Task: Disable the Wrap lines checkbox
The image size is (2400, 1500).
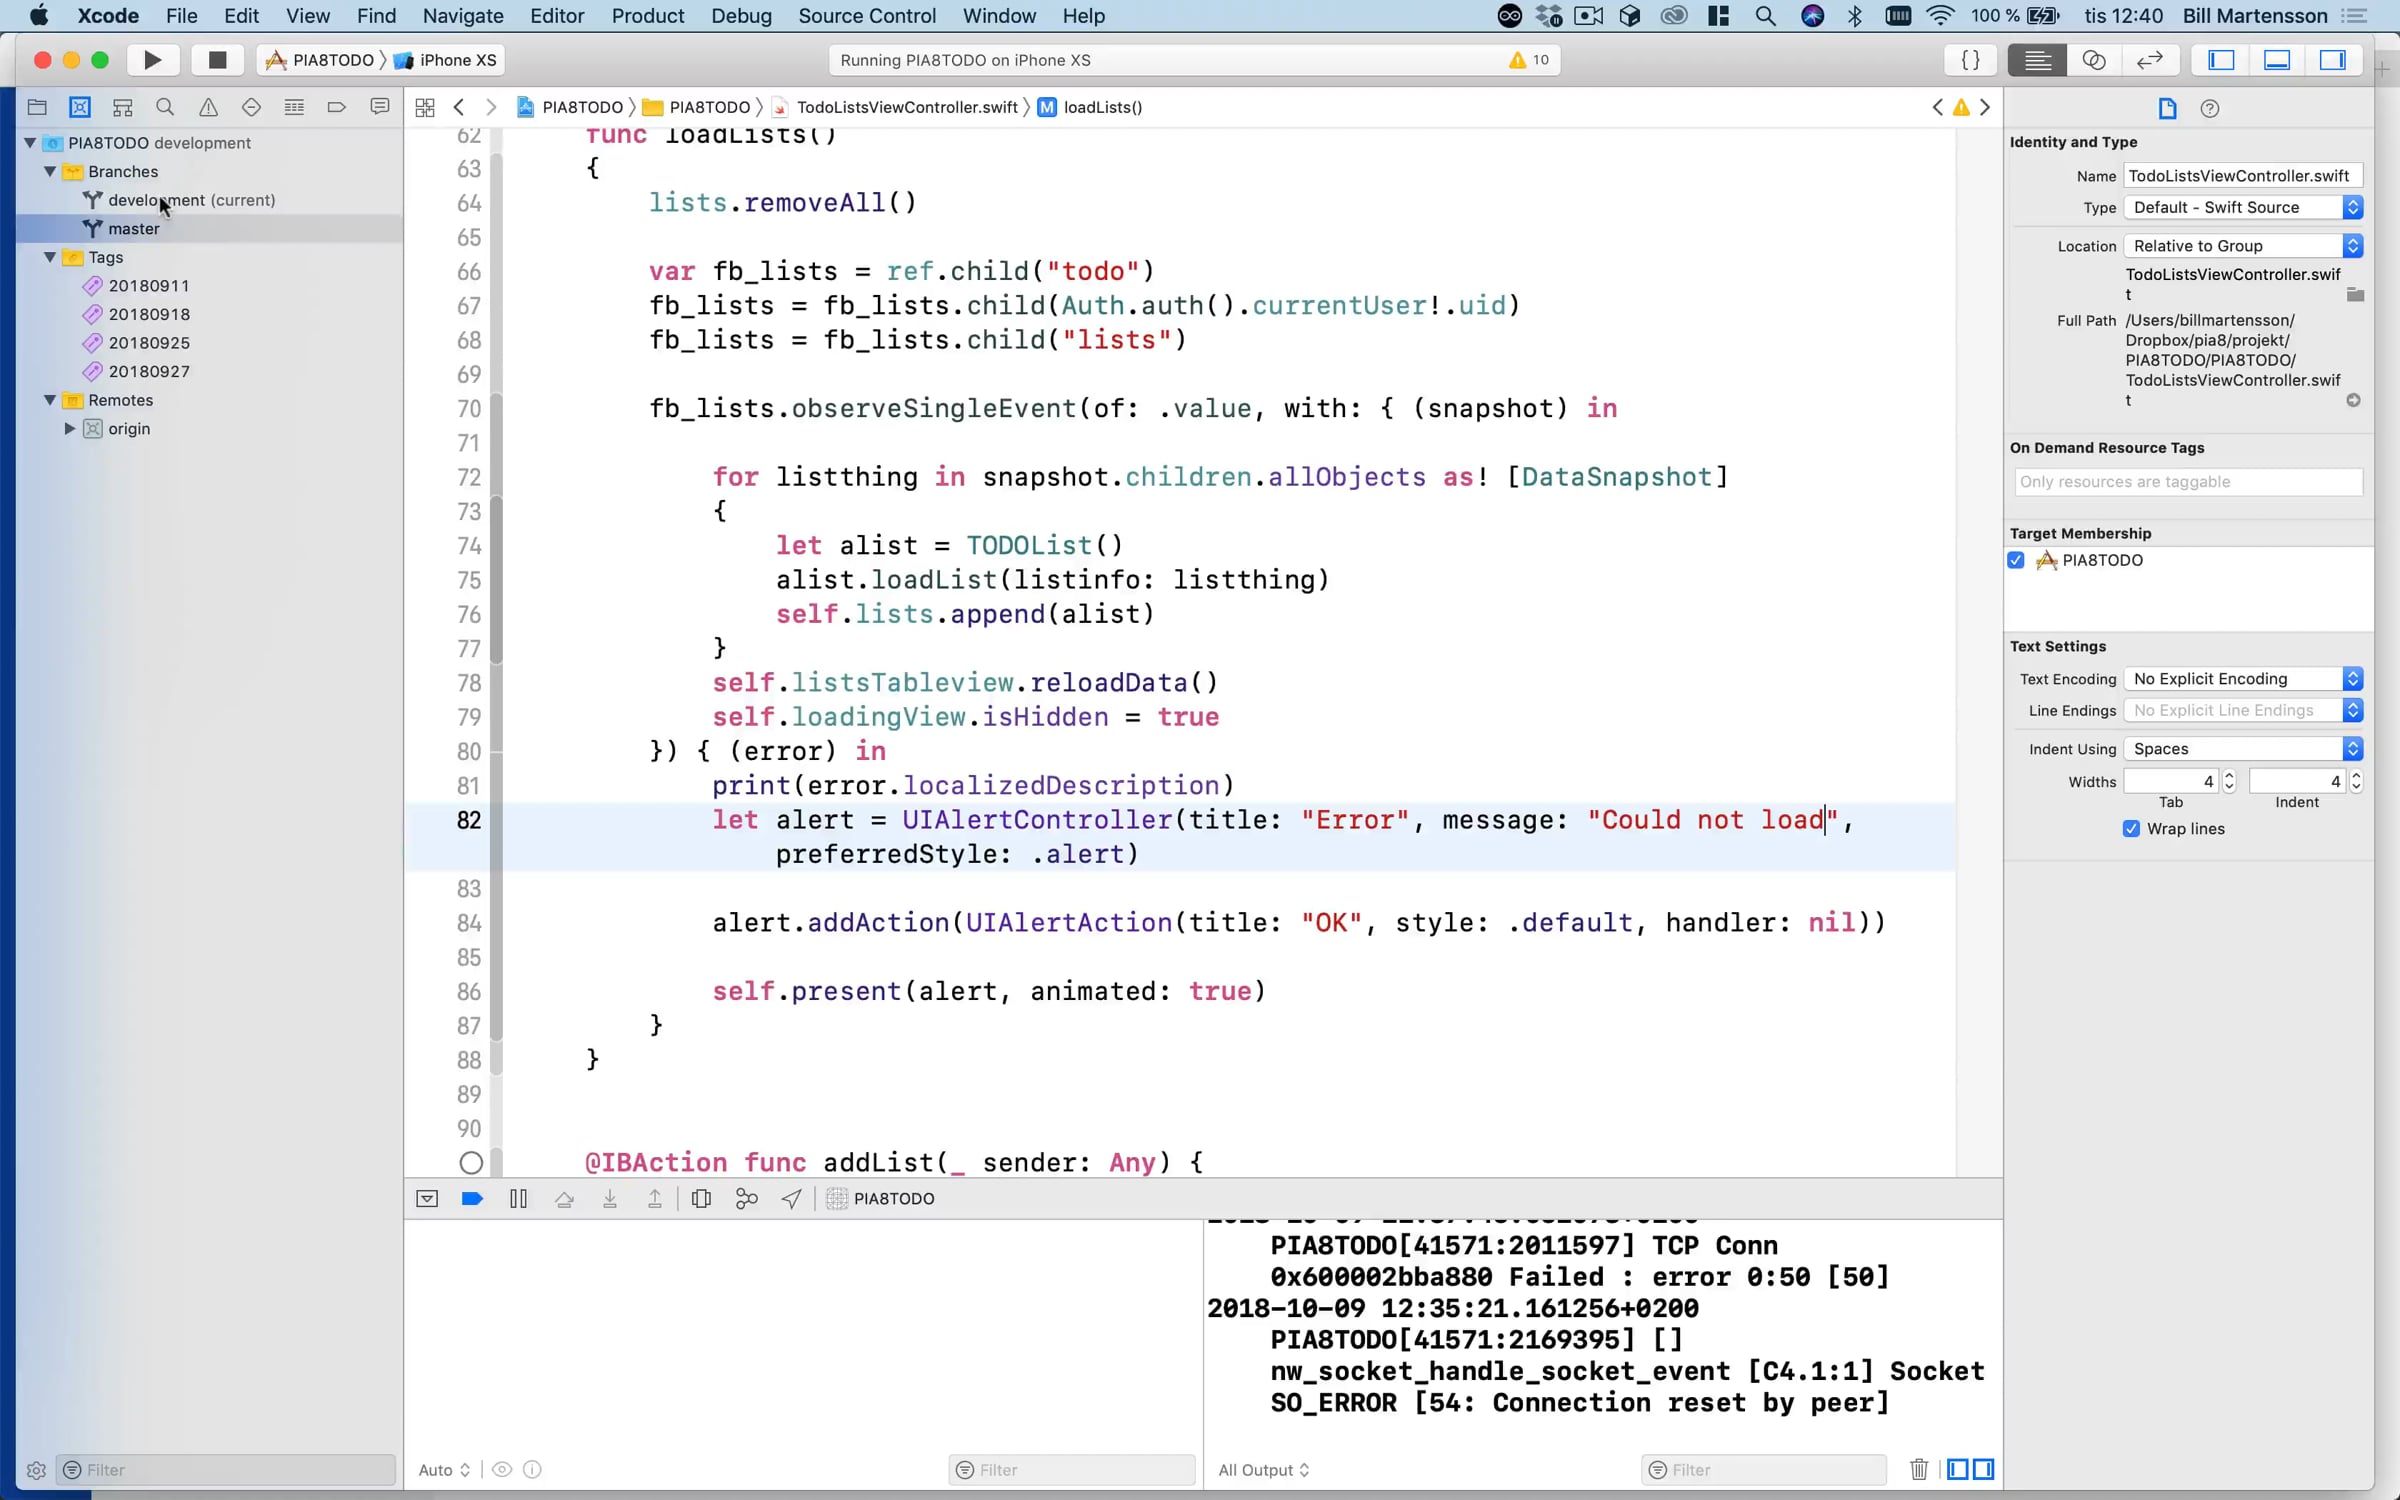Action: (2131, 829)
